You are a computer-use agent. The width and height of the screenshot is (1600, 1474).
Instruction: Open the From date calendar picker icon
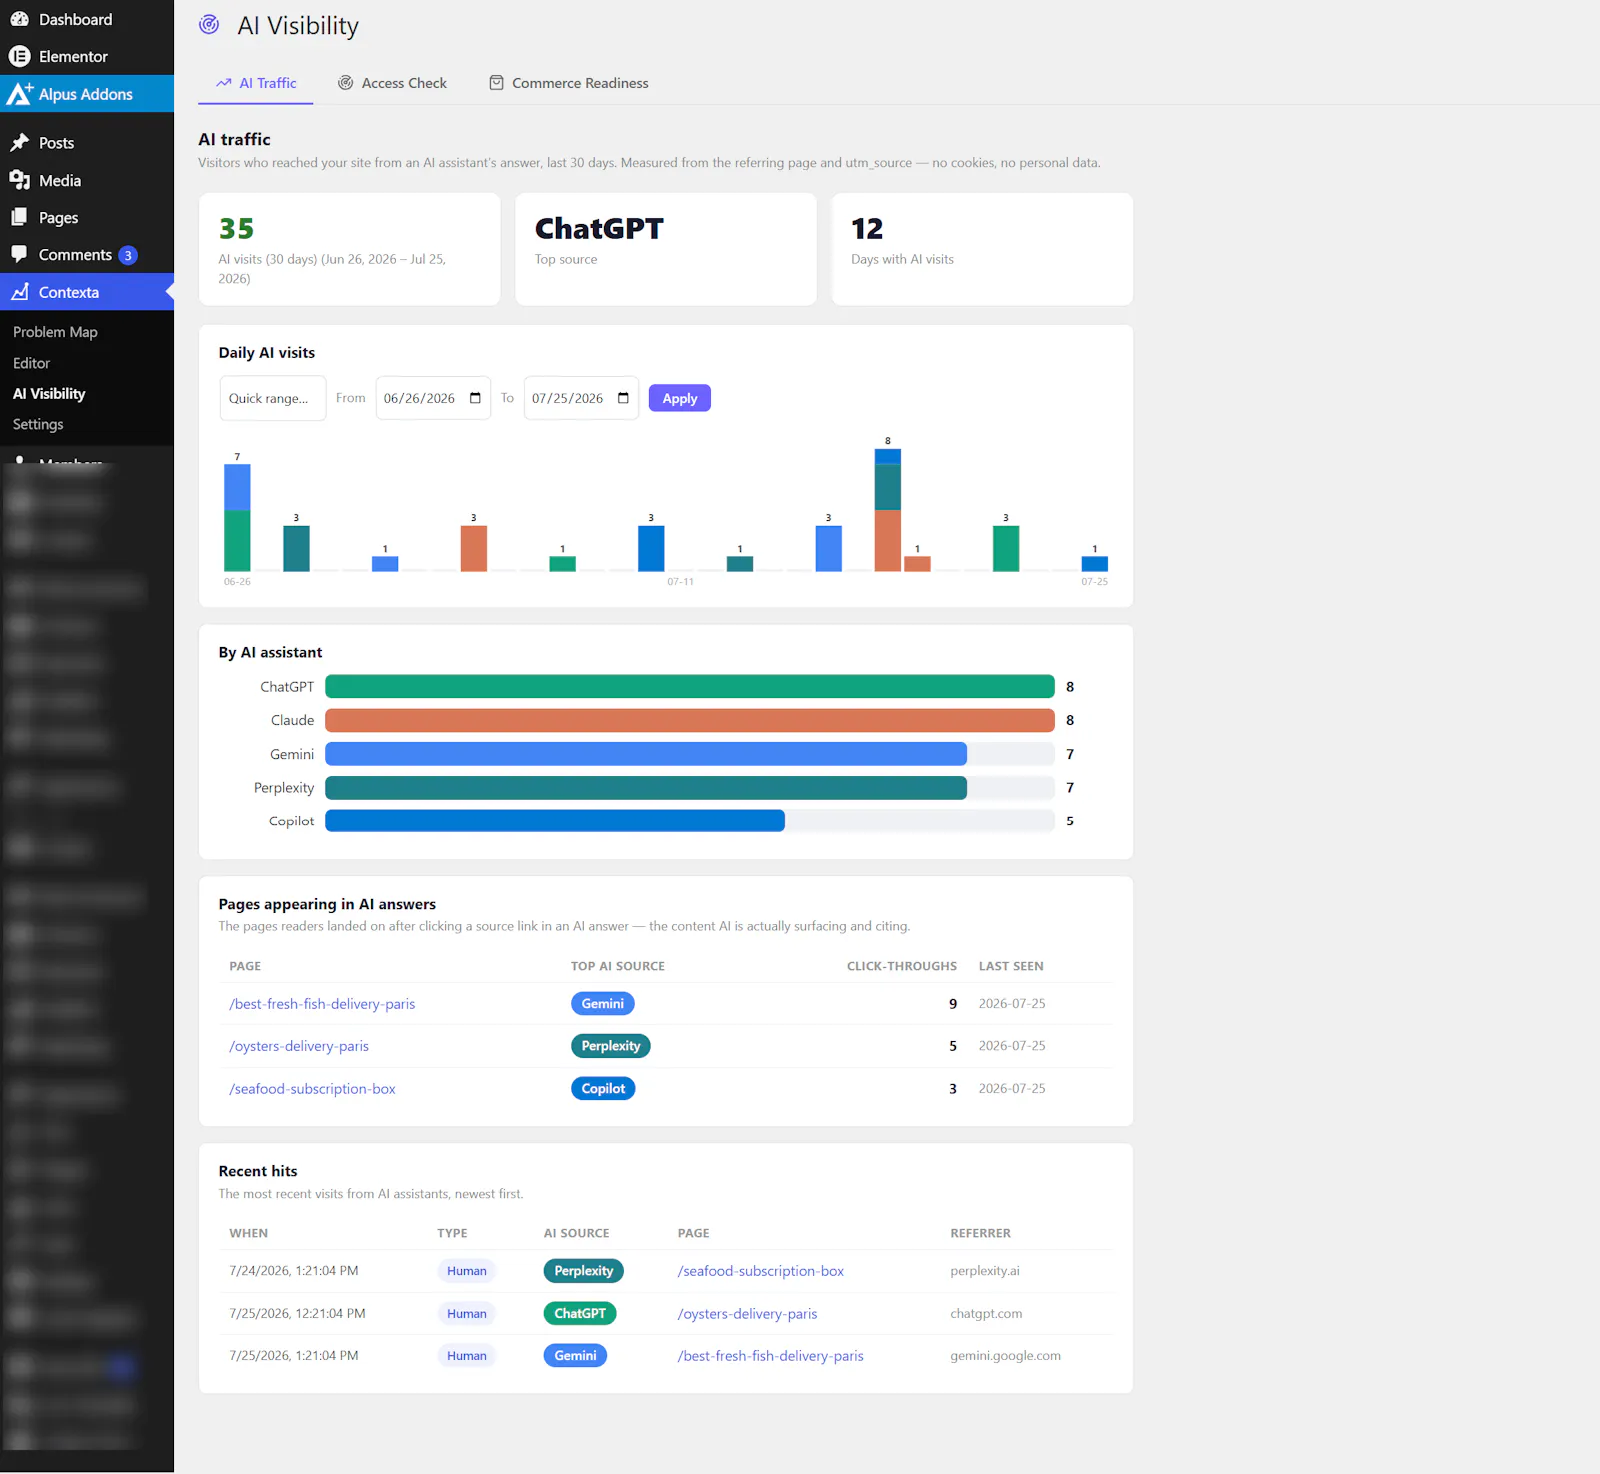[475, 398]
